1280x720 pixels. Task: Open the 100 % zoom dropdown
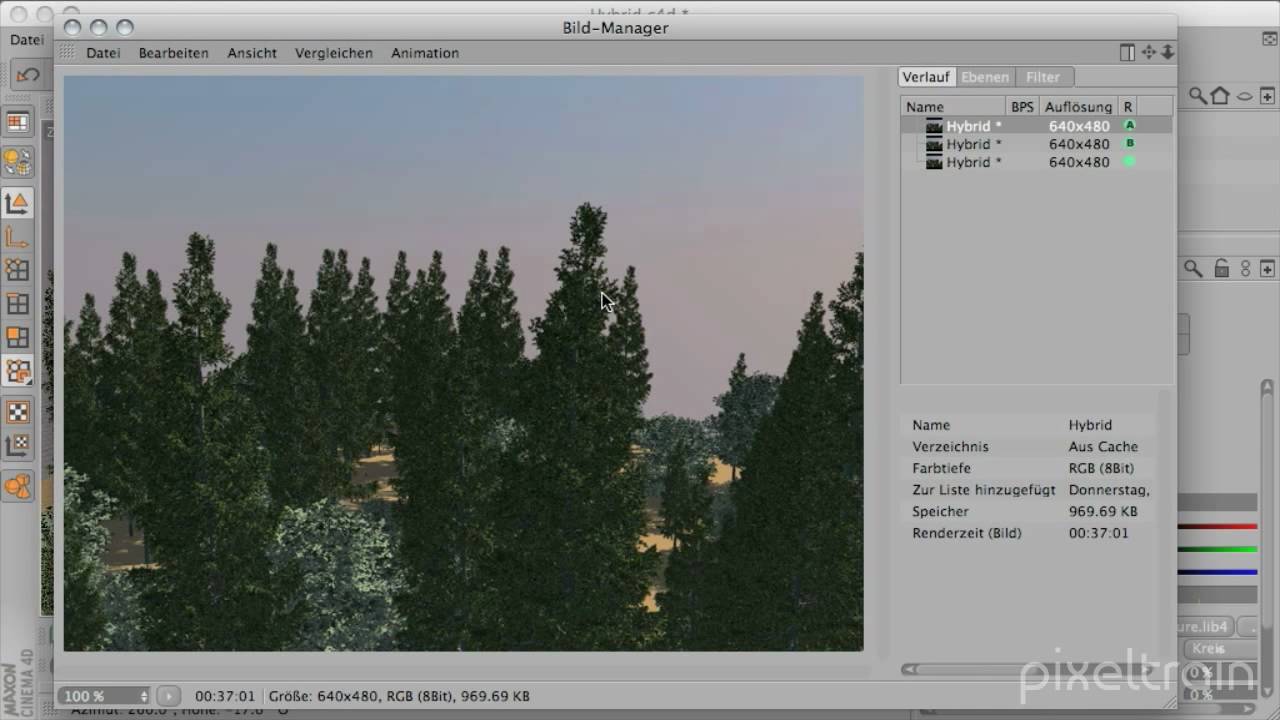click(x=105, y=696)
